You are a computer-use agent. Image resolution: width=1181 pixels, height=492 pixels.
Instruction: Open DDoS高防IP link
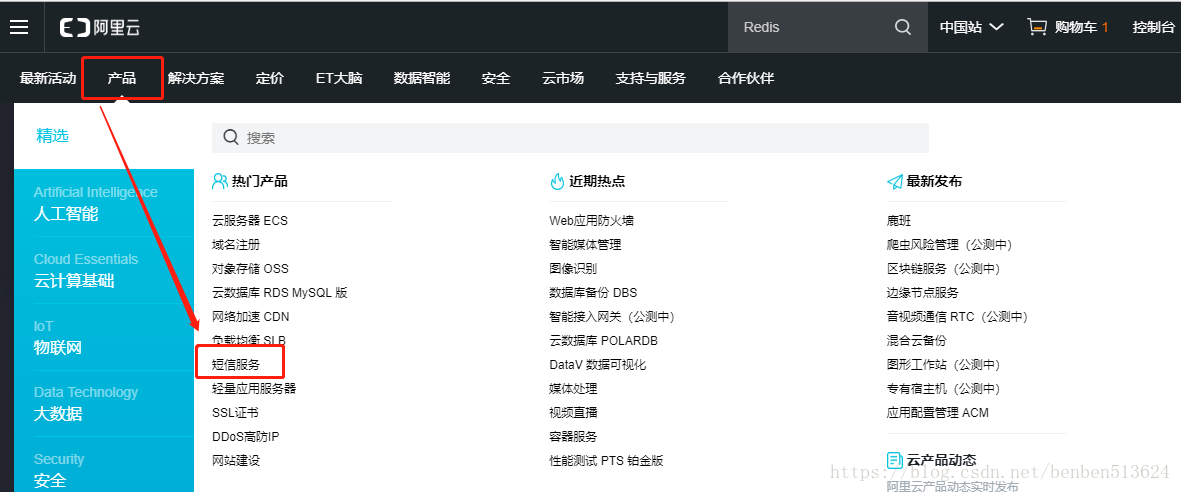246,436
